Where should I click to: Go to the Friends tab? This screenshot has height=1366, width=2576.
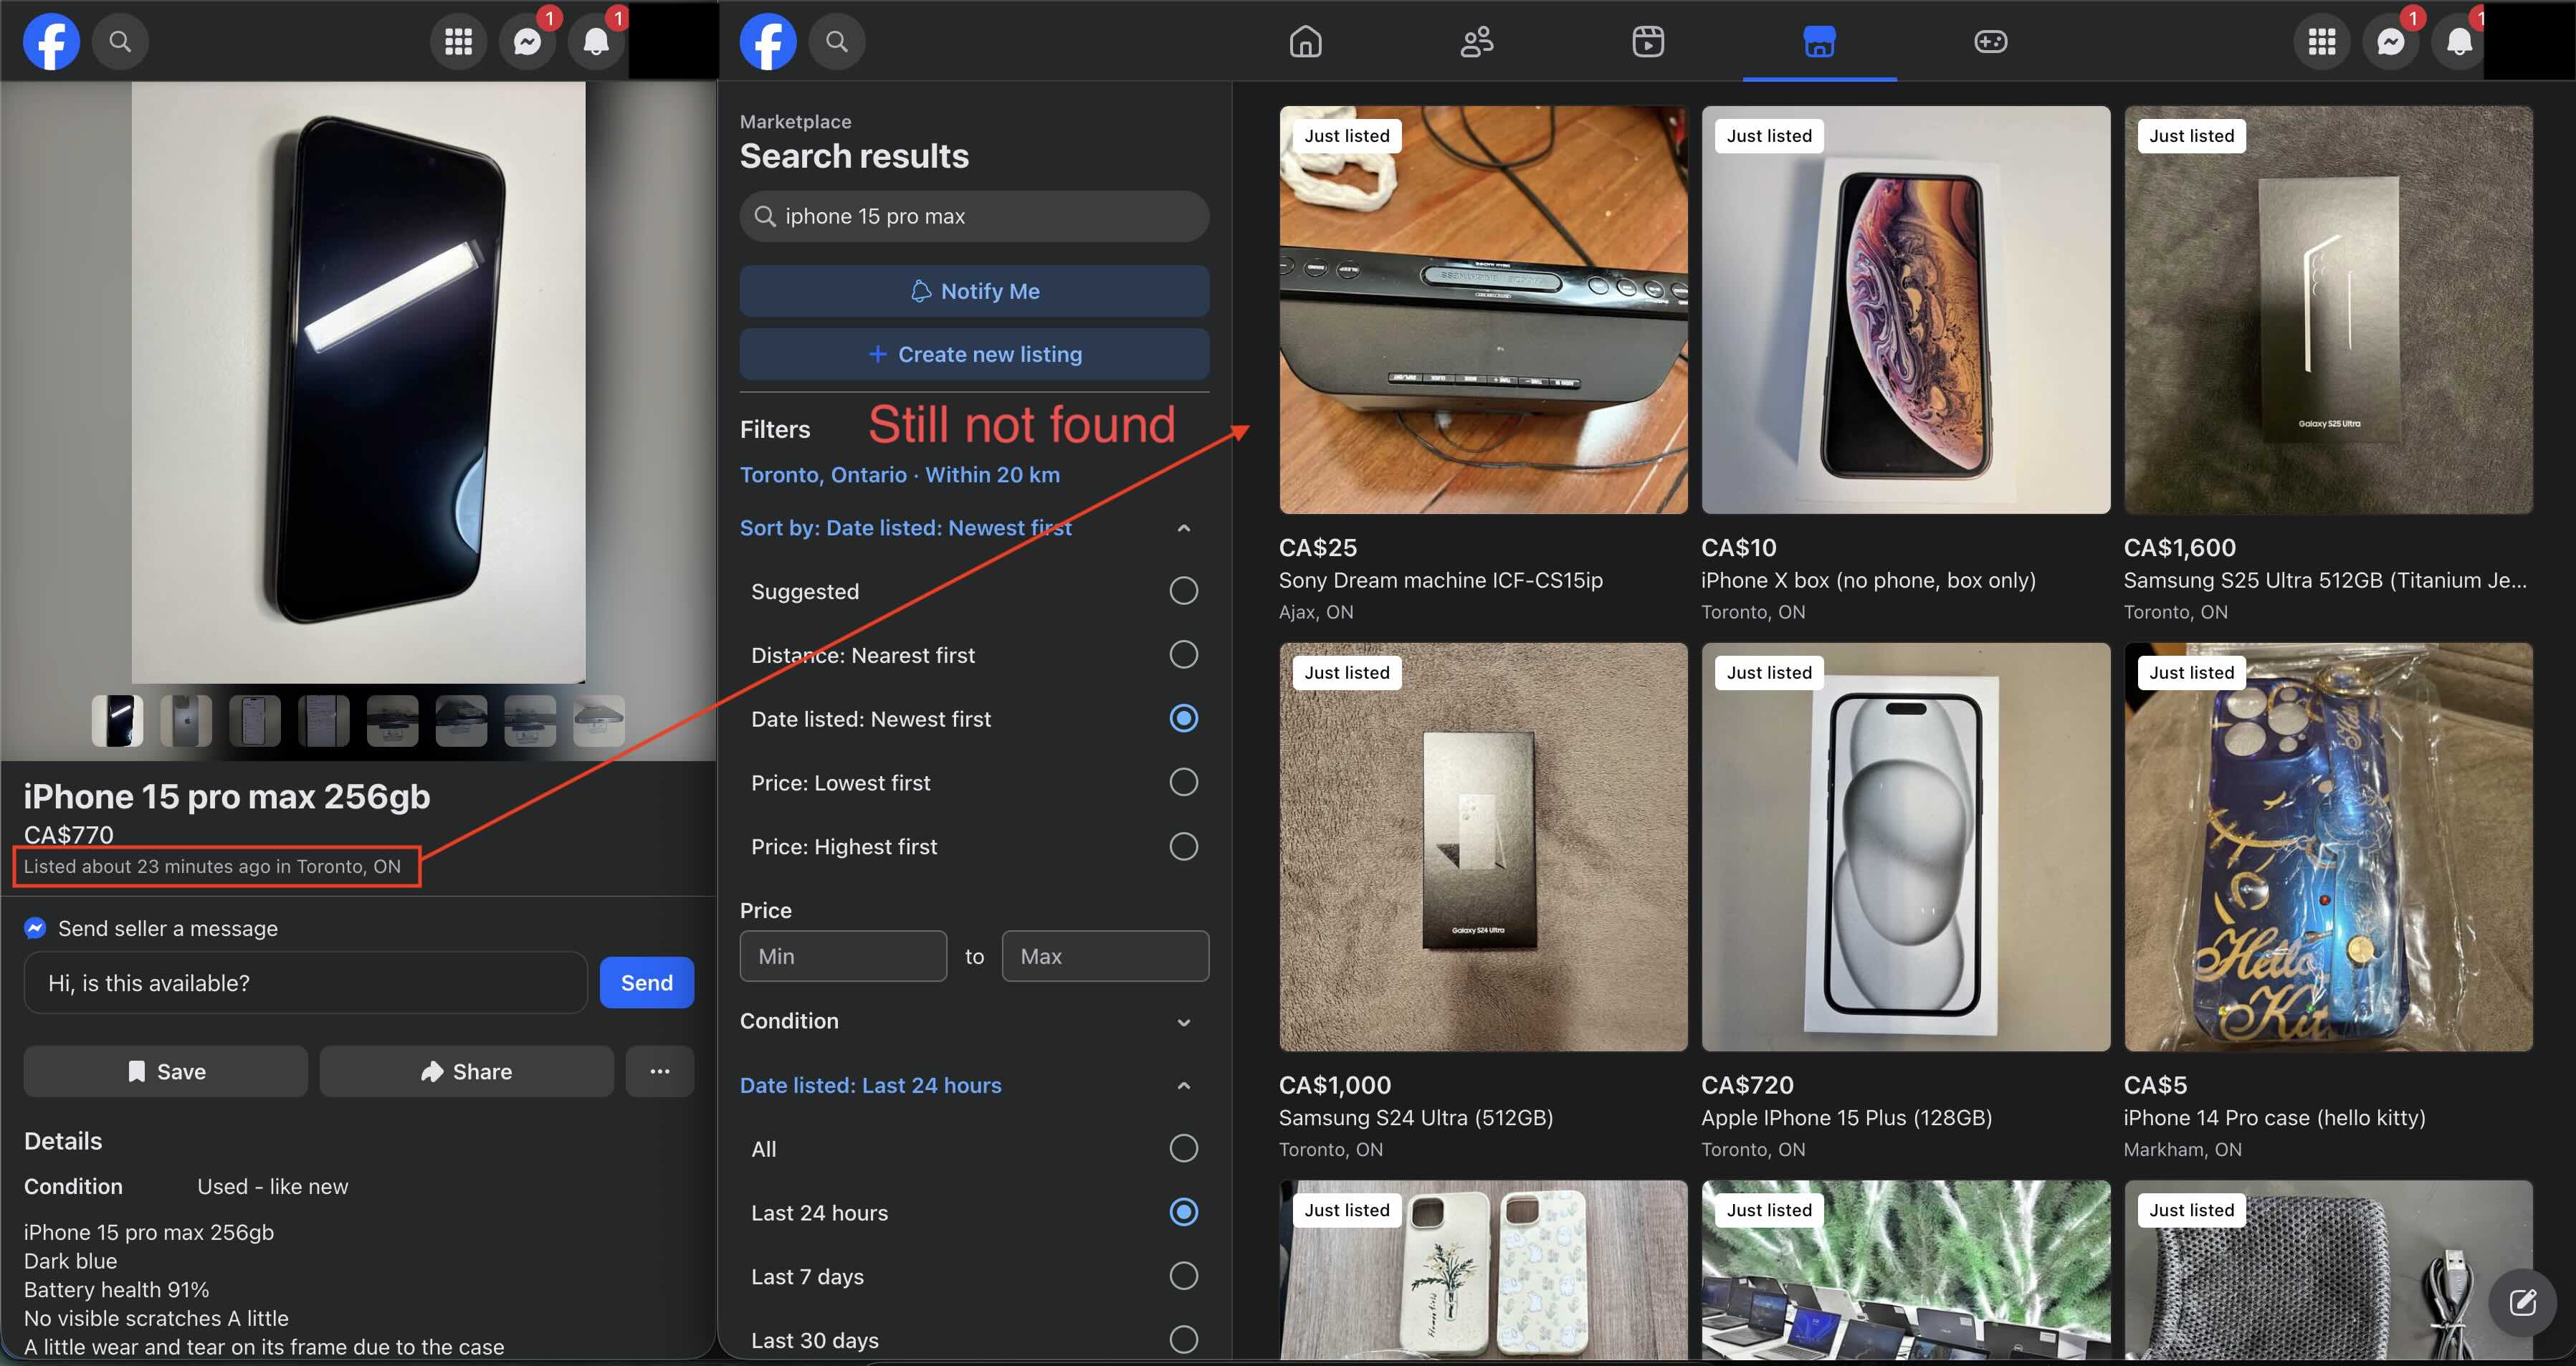[x=1477, y=41]
